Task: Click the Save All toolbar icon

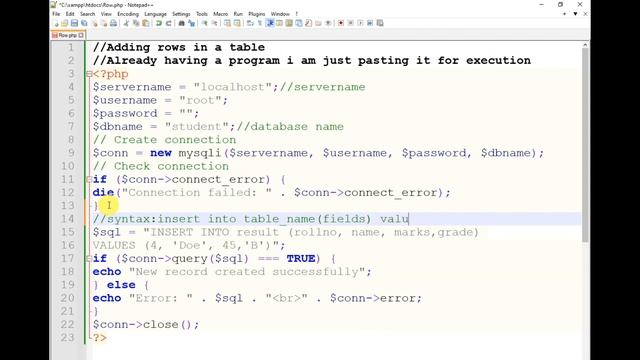Action: pyautogui.click(x=84, y=23)
